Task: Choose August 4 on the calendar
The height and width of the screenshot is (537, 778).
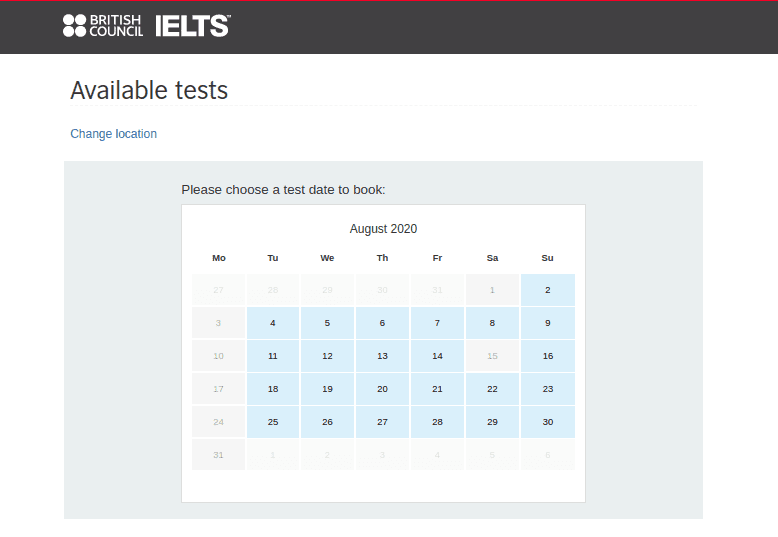Action: click(273, 323)
